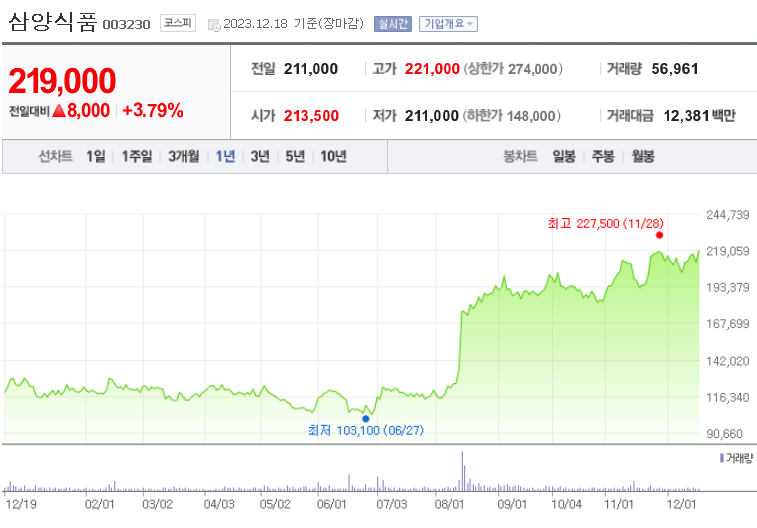The width and height of the screenshot is (757, 528).
Task: Switch to 주봉 candle chart
Action: pyautogui.click(x=603, y=156)
